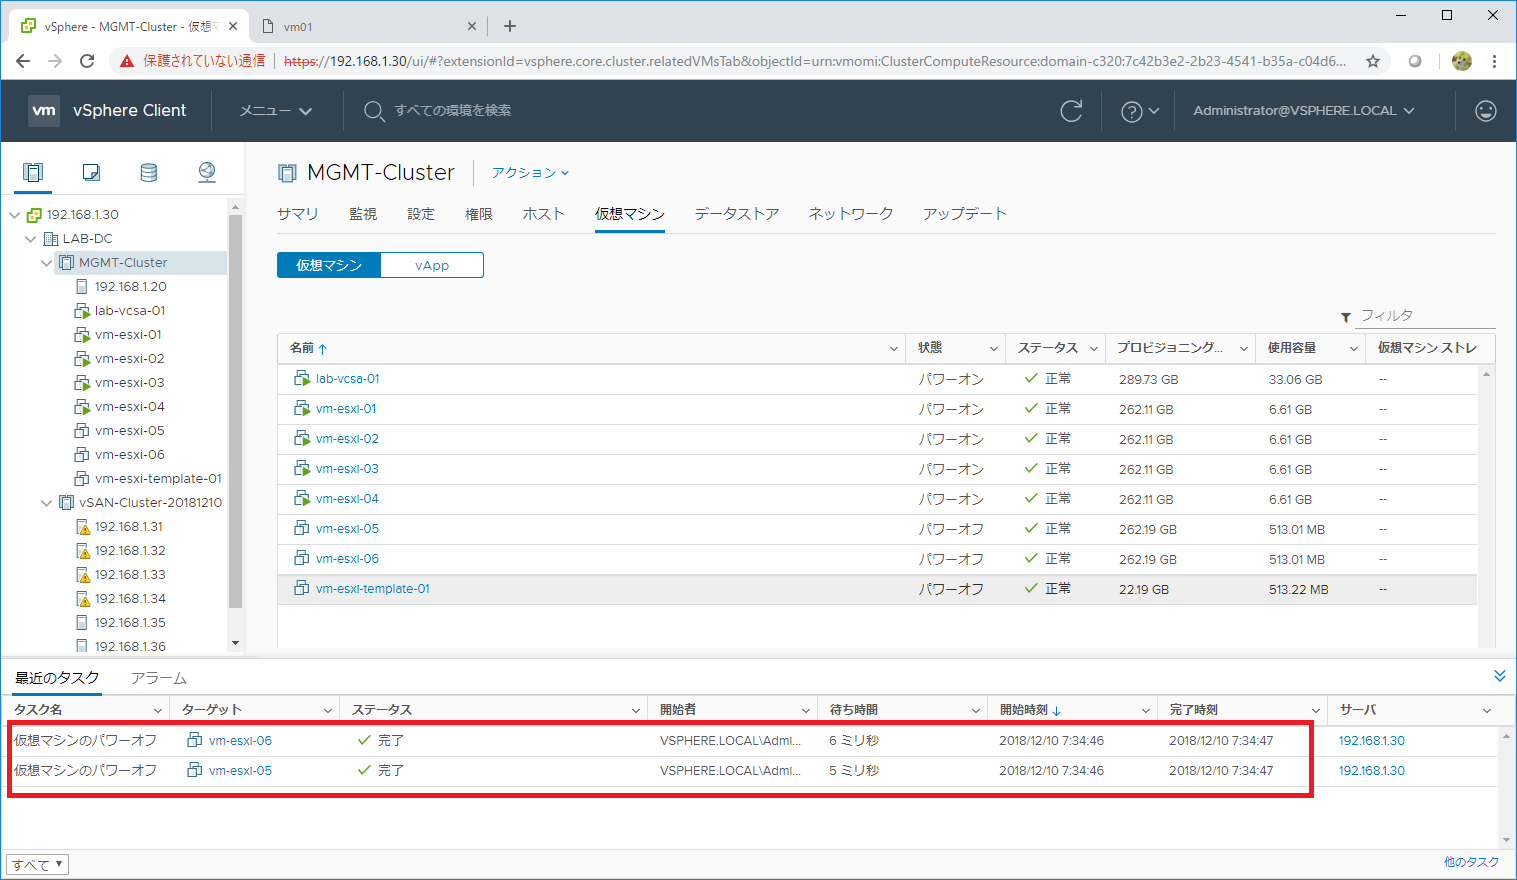The image size is (1517, 880).
Task: Collapse the vSAN-Cluster-20181210 tree node
Action: [x=47, y=503]
